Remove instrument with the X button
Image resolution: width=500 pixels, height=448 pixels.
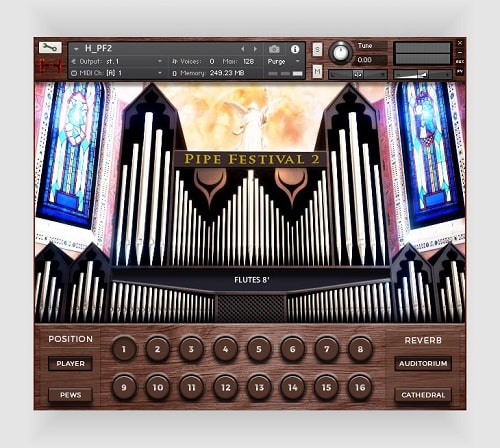[460, 43]
